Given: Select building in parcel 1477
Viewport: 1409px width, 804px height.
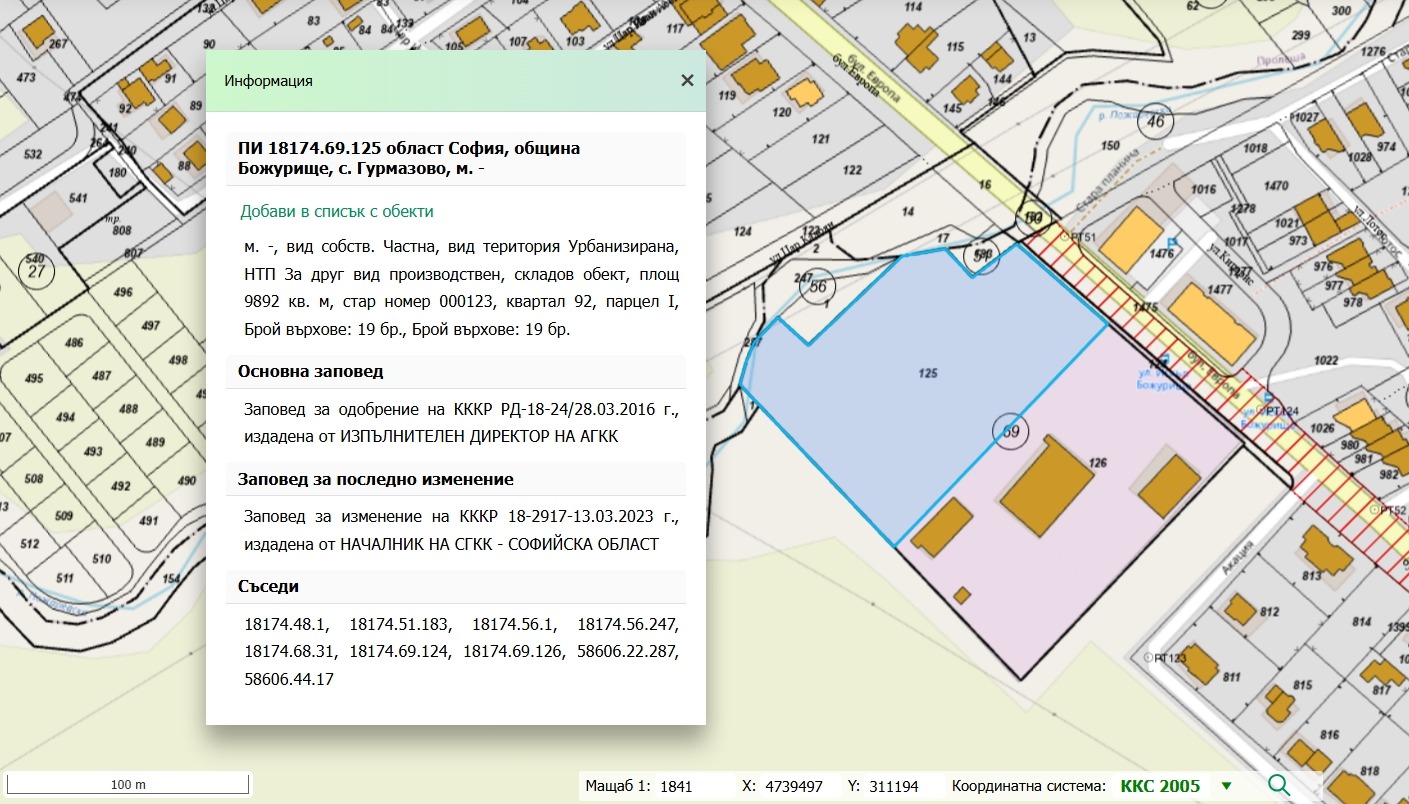Looking at the screenshot, I should (1211, 322).
